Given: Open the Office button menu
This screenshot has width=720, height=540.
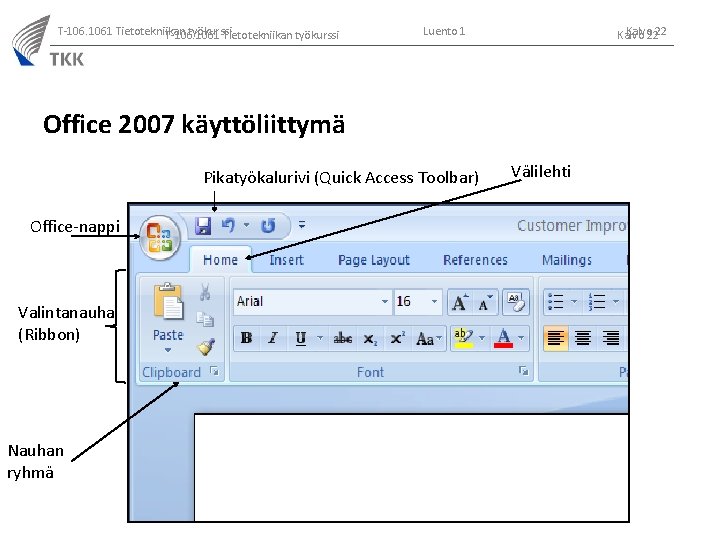Looking at the screenshot, I should pos(160,238).
